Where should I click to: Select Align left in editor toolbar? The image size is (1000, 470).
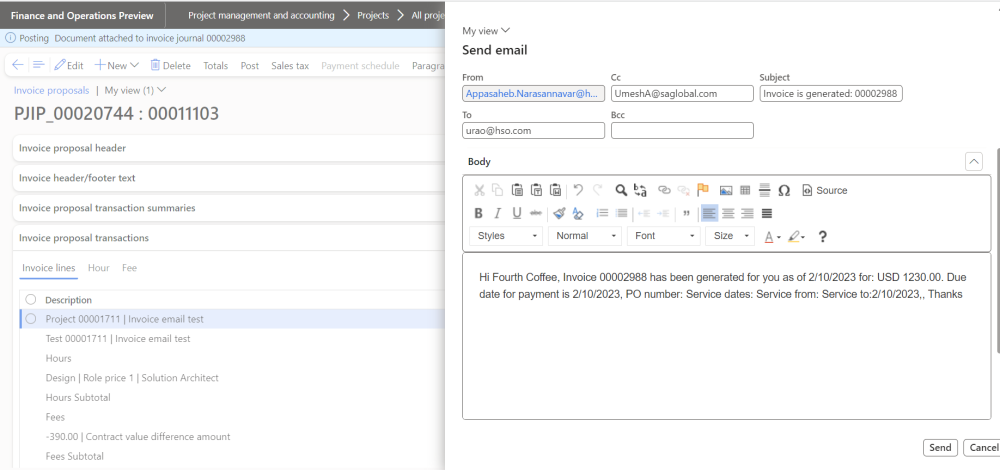(709, 213)
